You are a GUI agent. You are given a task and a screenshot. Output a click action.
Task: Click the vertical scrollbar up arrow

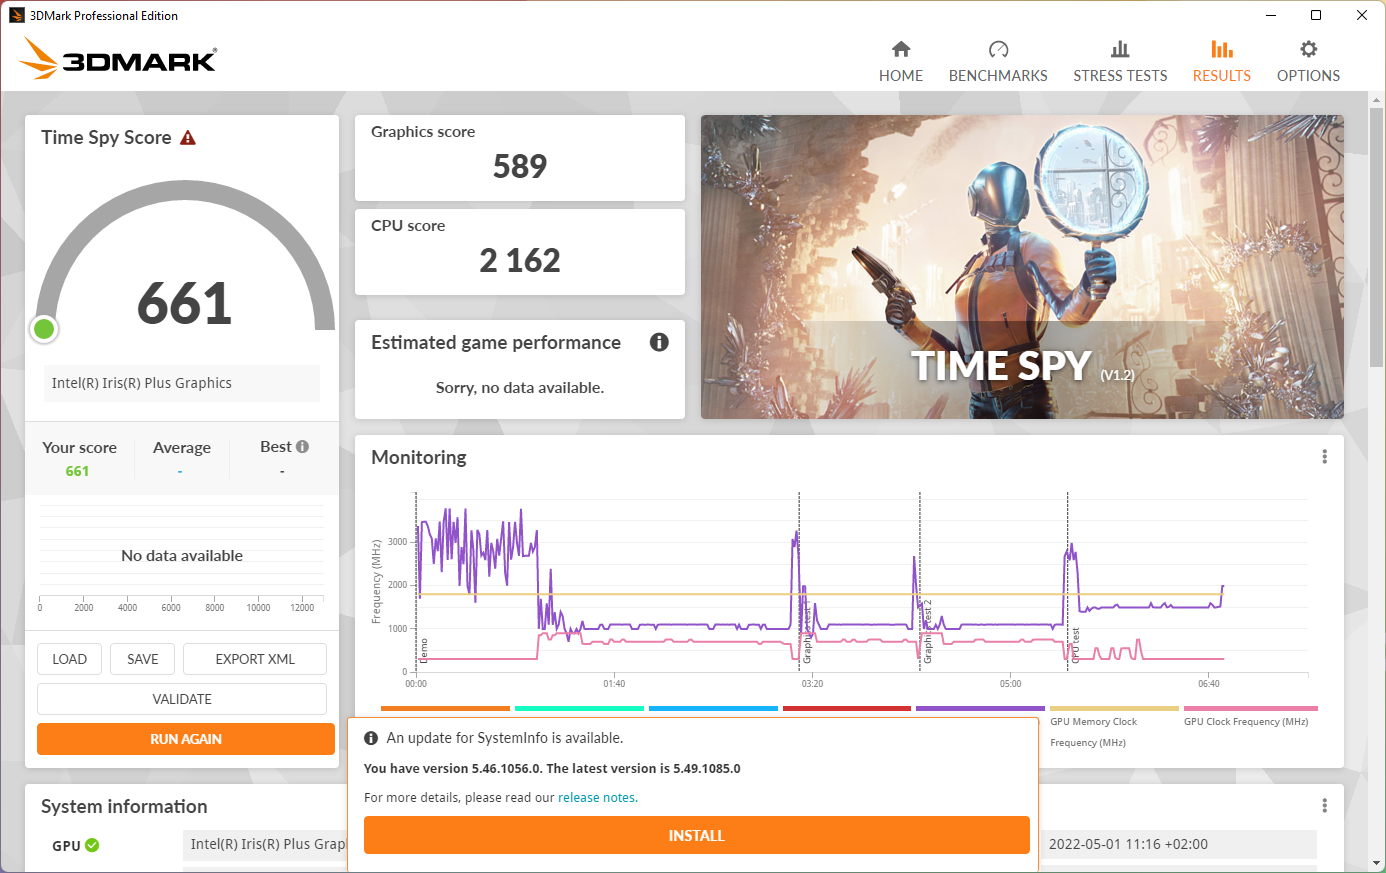1377,101
